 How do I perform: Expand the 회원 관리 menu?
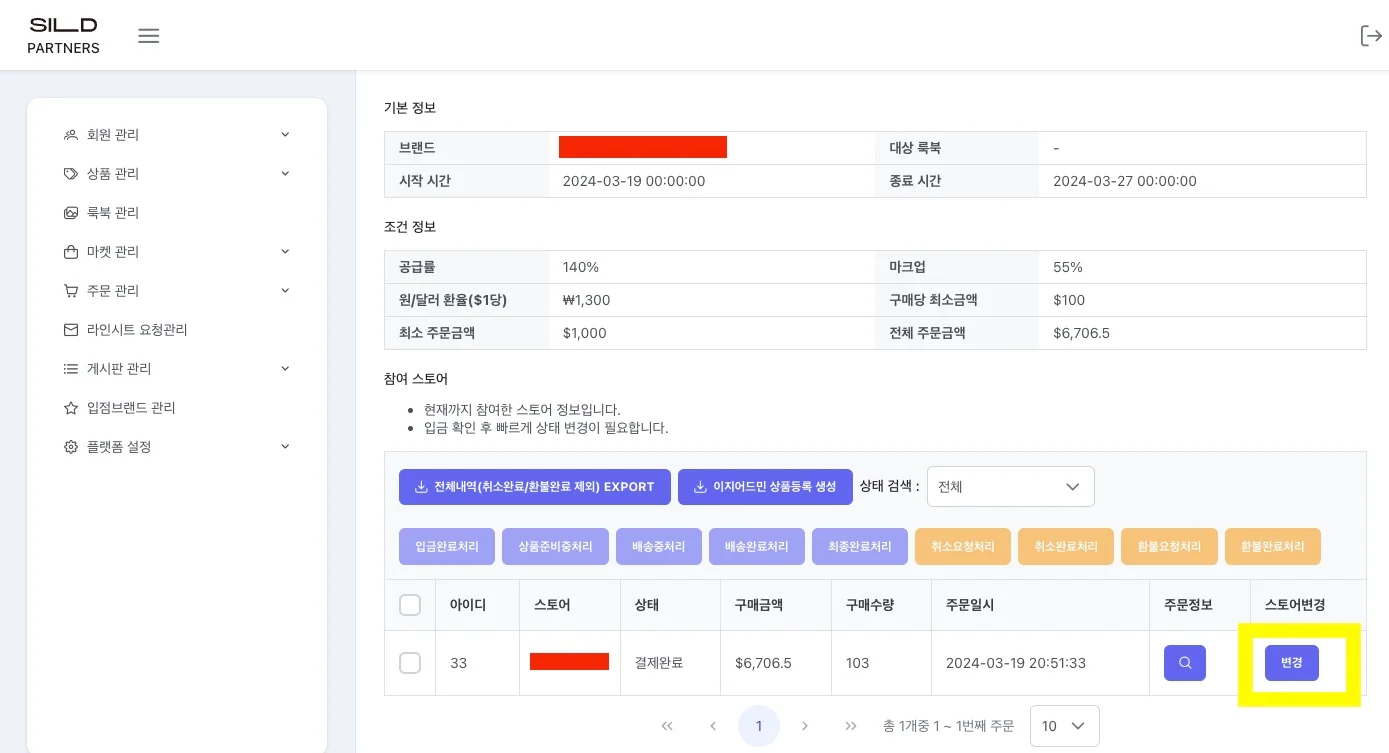pos(176,135)
